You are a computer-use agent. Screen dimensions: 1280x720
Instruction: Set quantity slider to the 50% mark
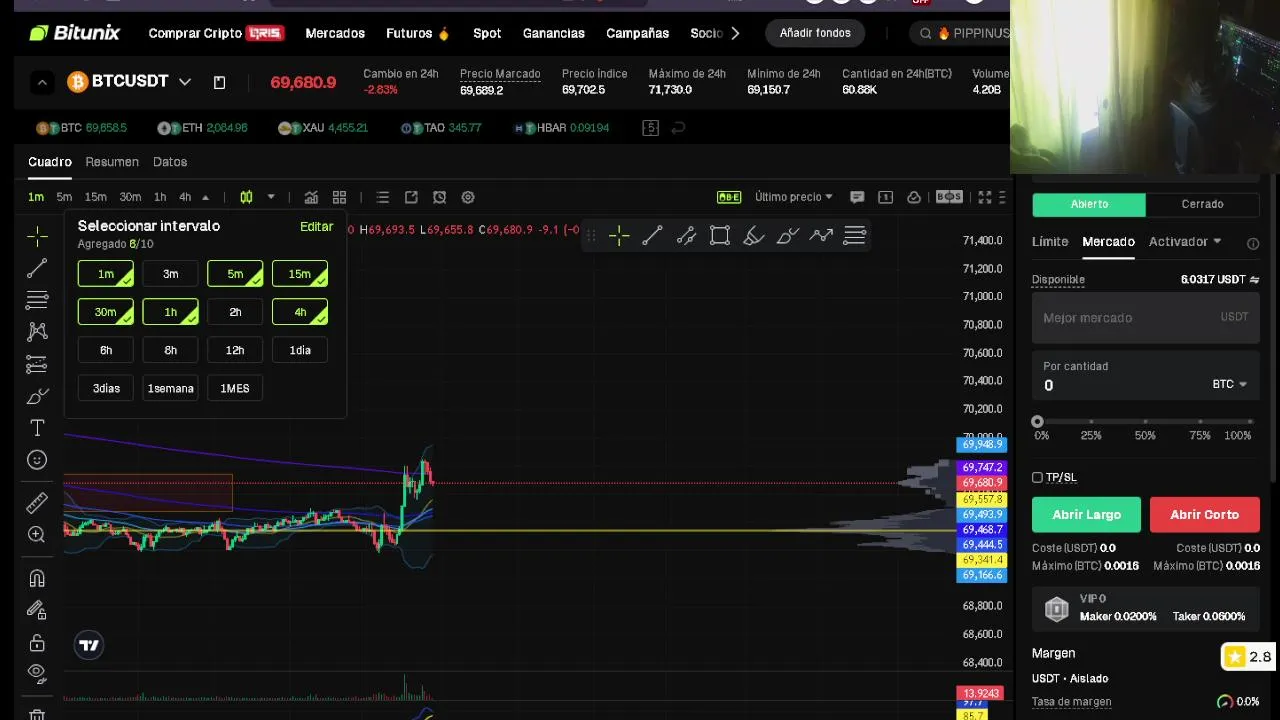[x=1145, y=422]
